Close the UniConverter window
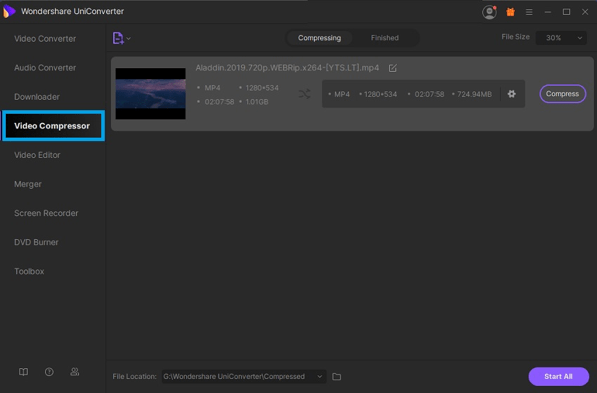This screenshot has height=393, width=597. 585,12
